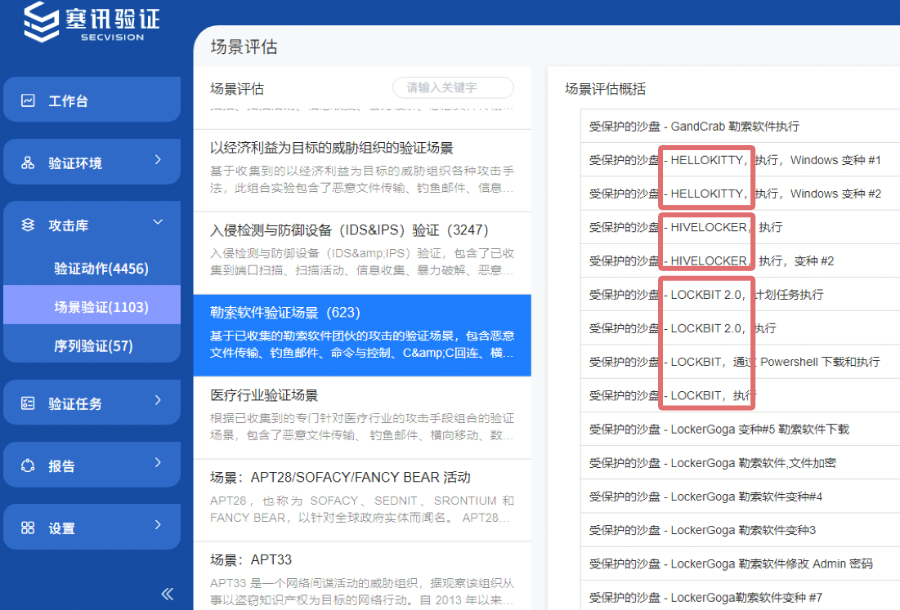
Task: Click LockerGoga 勒索软件修改 Admin 密码 row
Action: 740,564
